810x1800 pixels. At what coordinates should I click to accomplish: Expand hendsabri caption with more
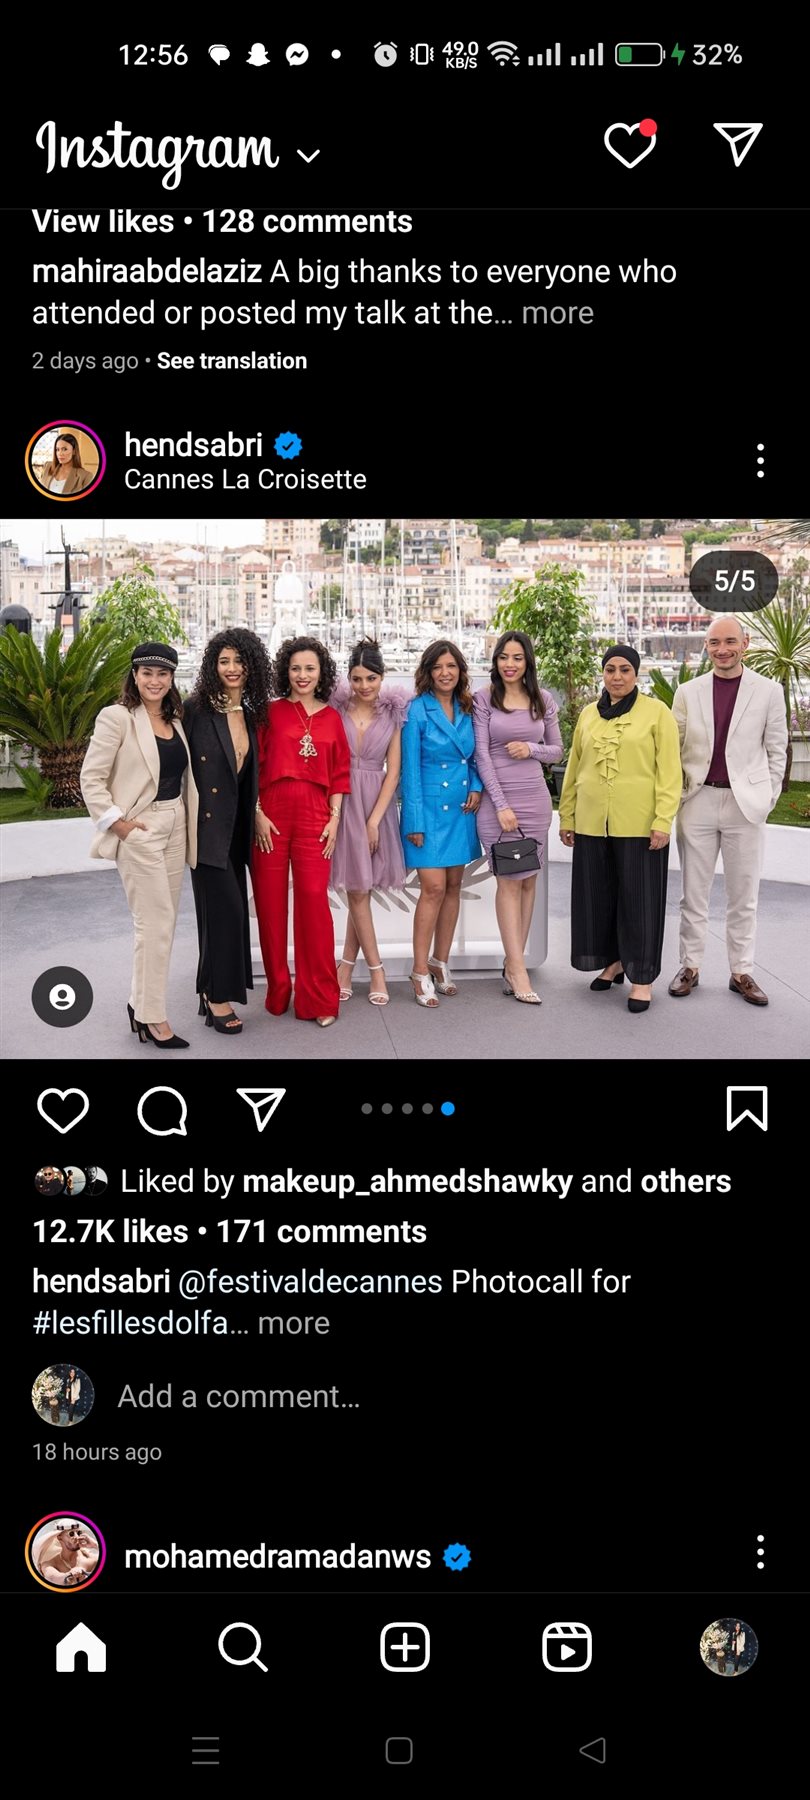click(293, 1323)
